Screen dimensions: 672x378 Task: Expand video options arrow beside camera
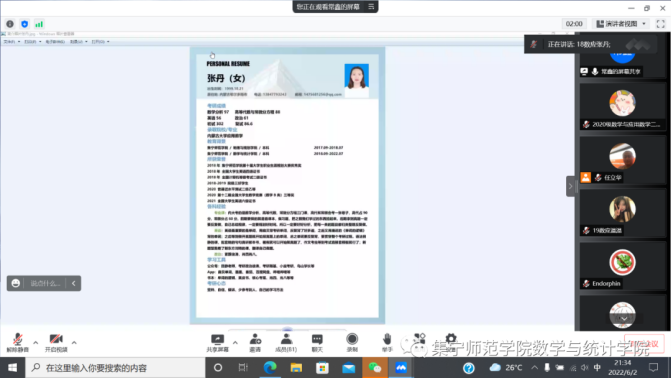[74, 342]
